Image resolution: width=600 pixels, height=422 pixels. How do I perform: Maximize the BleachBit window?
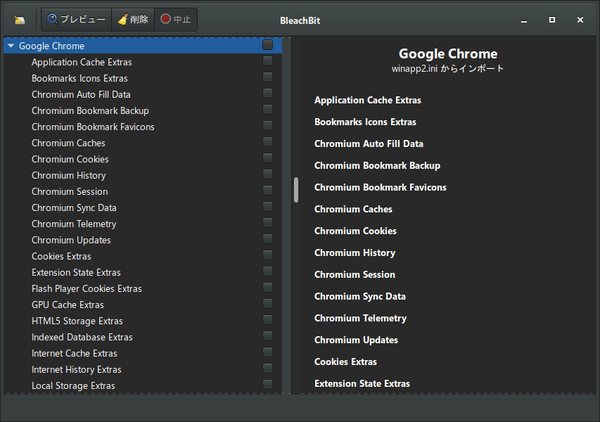(552, 20)
